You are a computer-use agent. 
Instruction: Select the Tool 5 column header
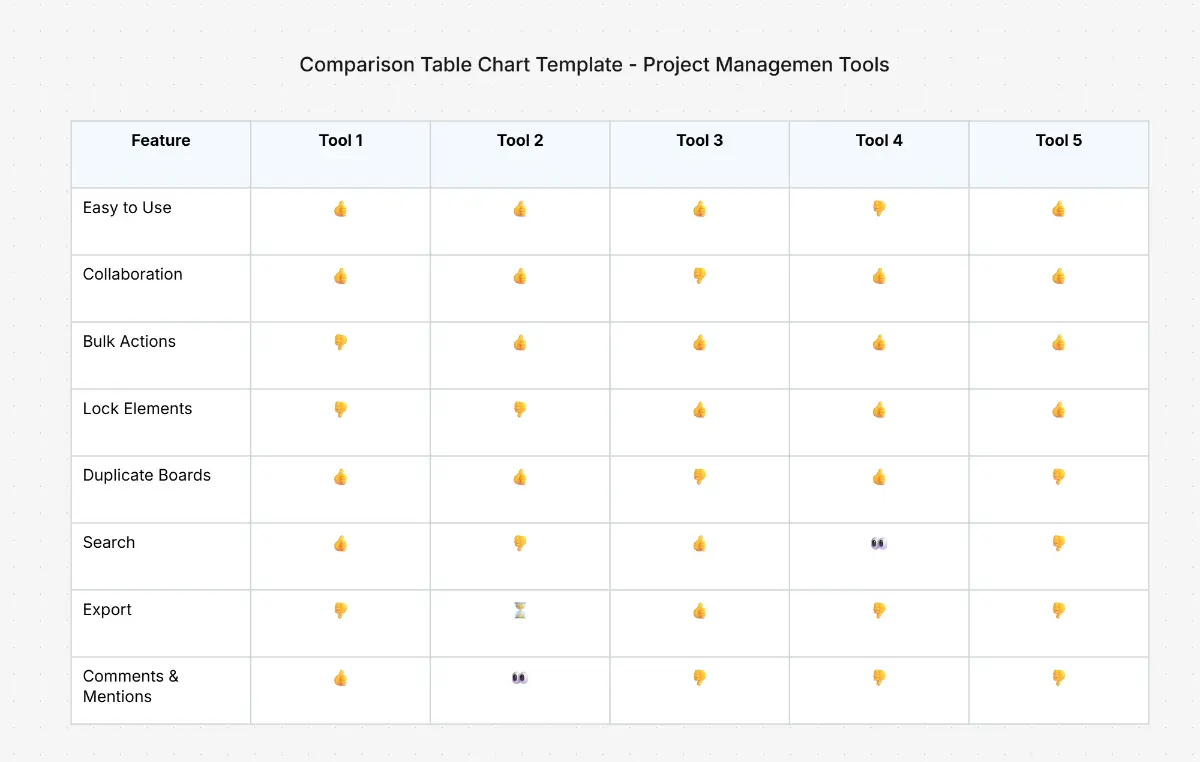(x=1059, y=141)
